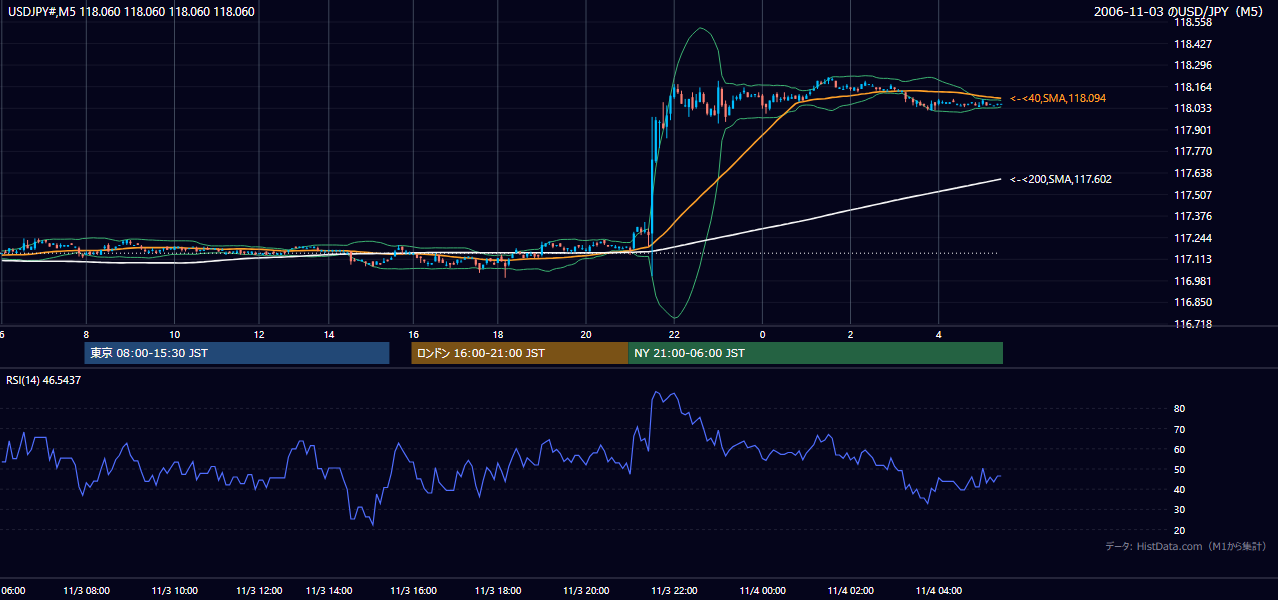
Task: Click hour label 10 under price chart
Action: point(175,334)
